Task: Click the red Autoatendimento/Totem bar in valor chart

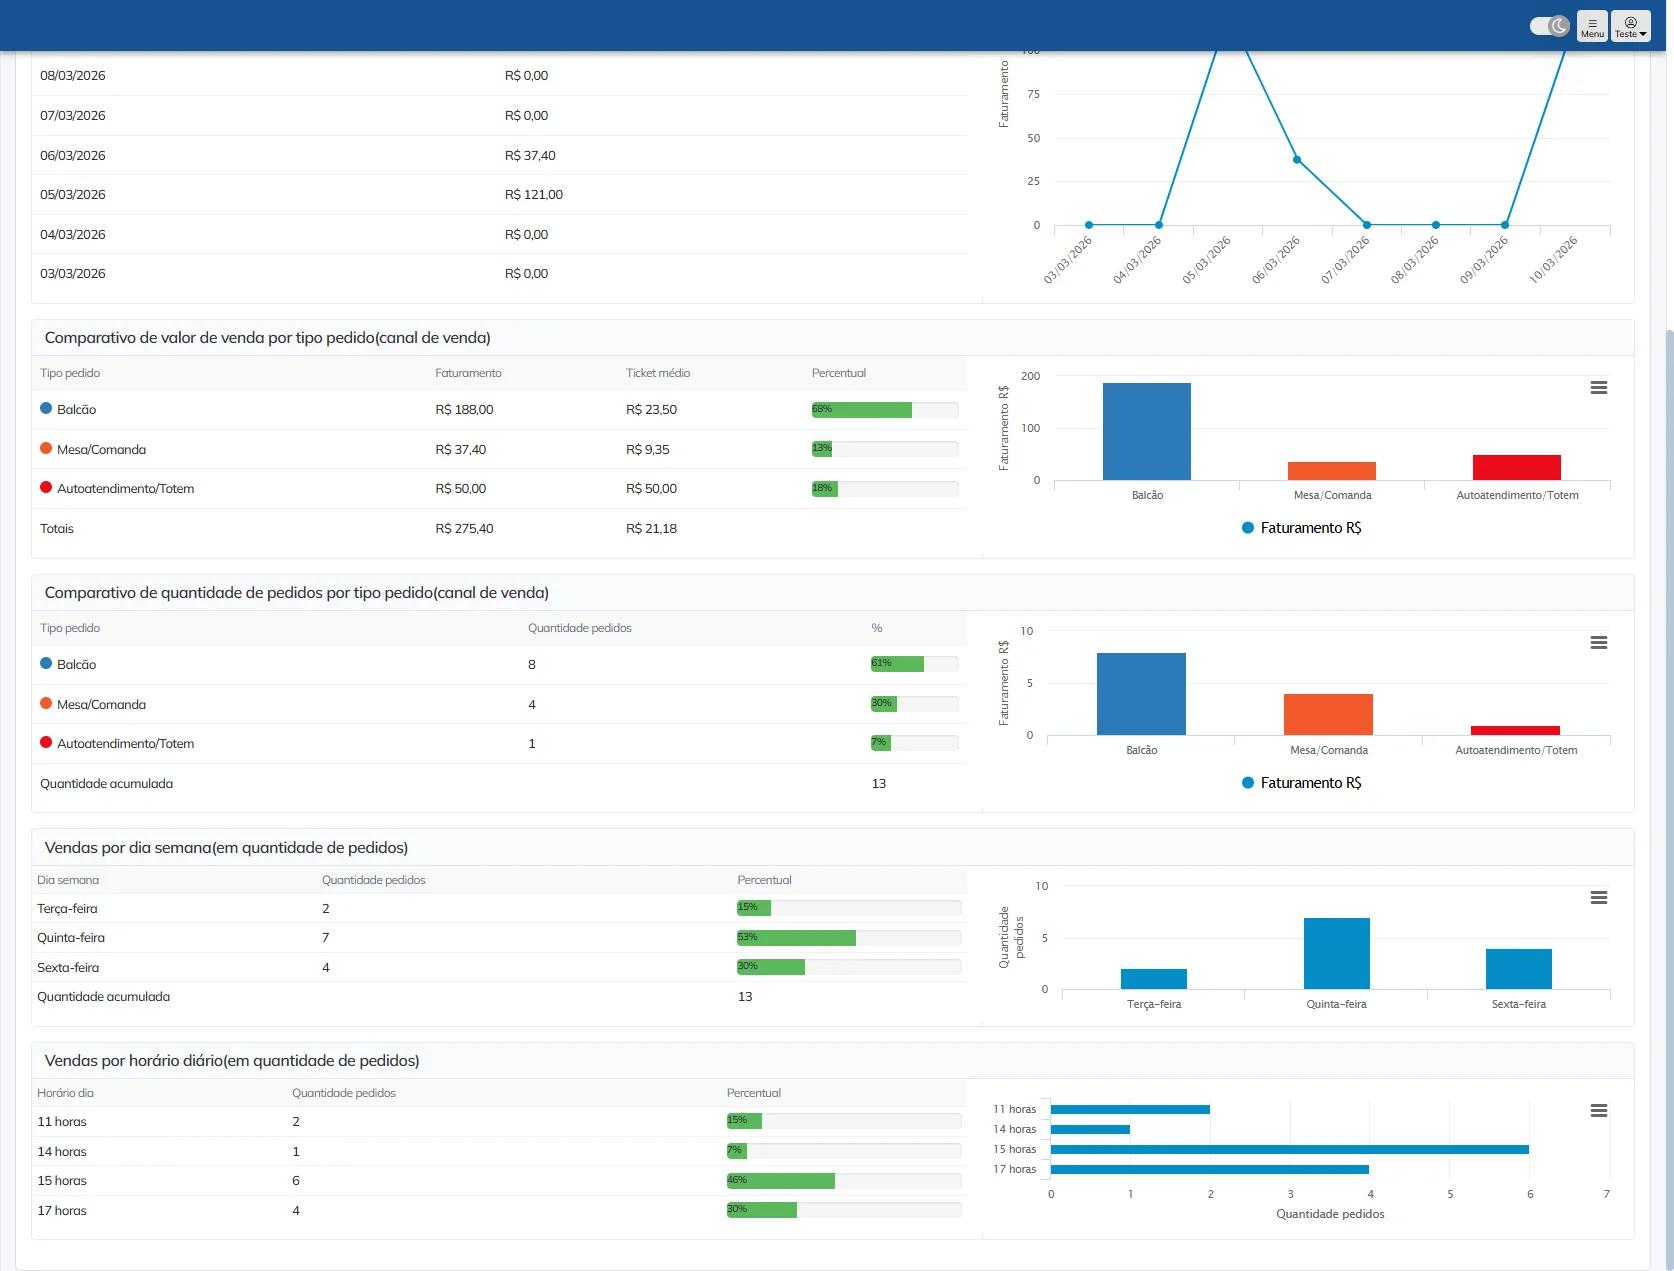Action: (1516, 467)
